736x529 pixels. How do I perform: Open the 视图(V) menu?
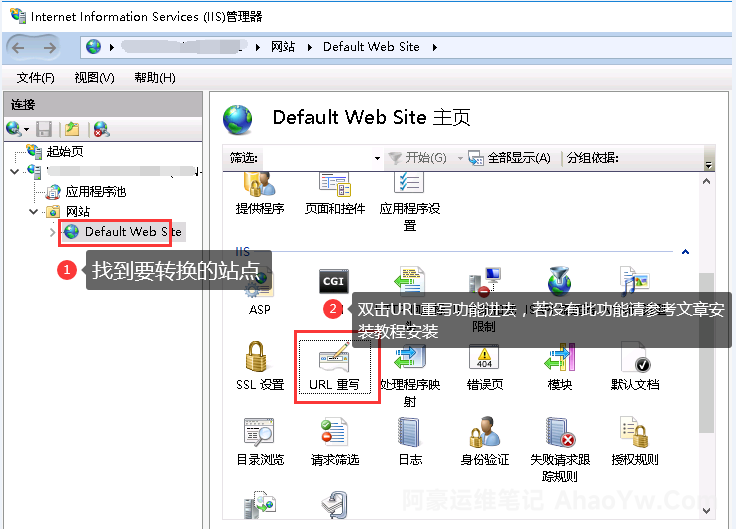94,78
